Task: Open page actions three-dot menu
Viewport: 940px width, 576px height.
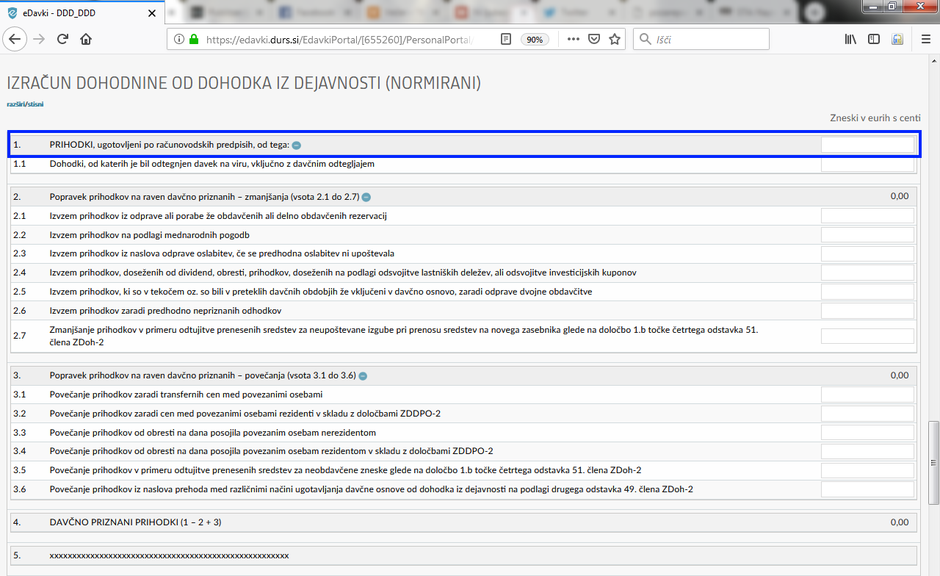Action: pyautogui.click(x=573, y=39)
